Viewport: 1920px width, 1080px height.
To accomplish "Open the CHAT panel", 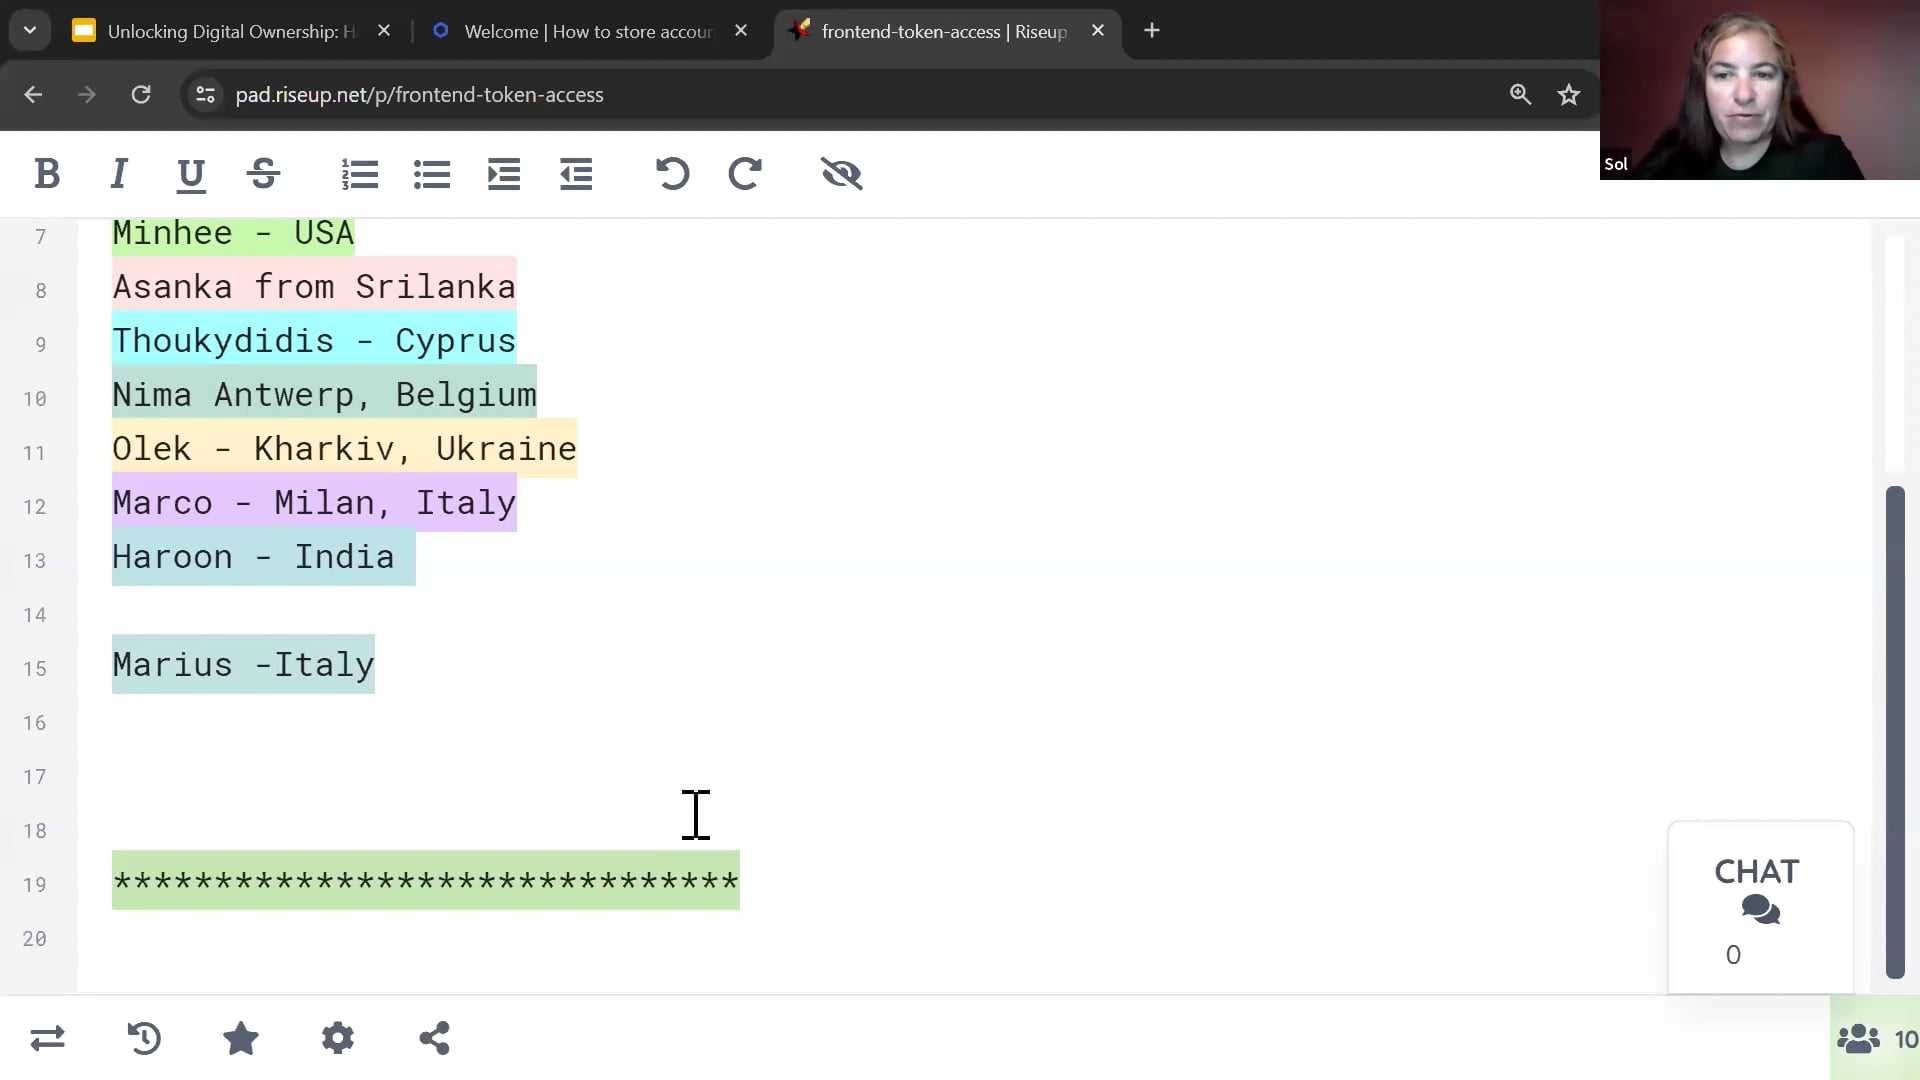I will coord(1759,907).
